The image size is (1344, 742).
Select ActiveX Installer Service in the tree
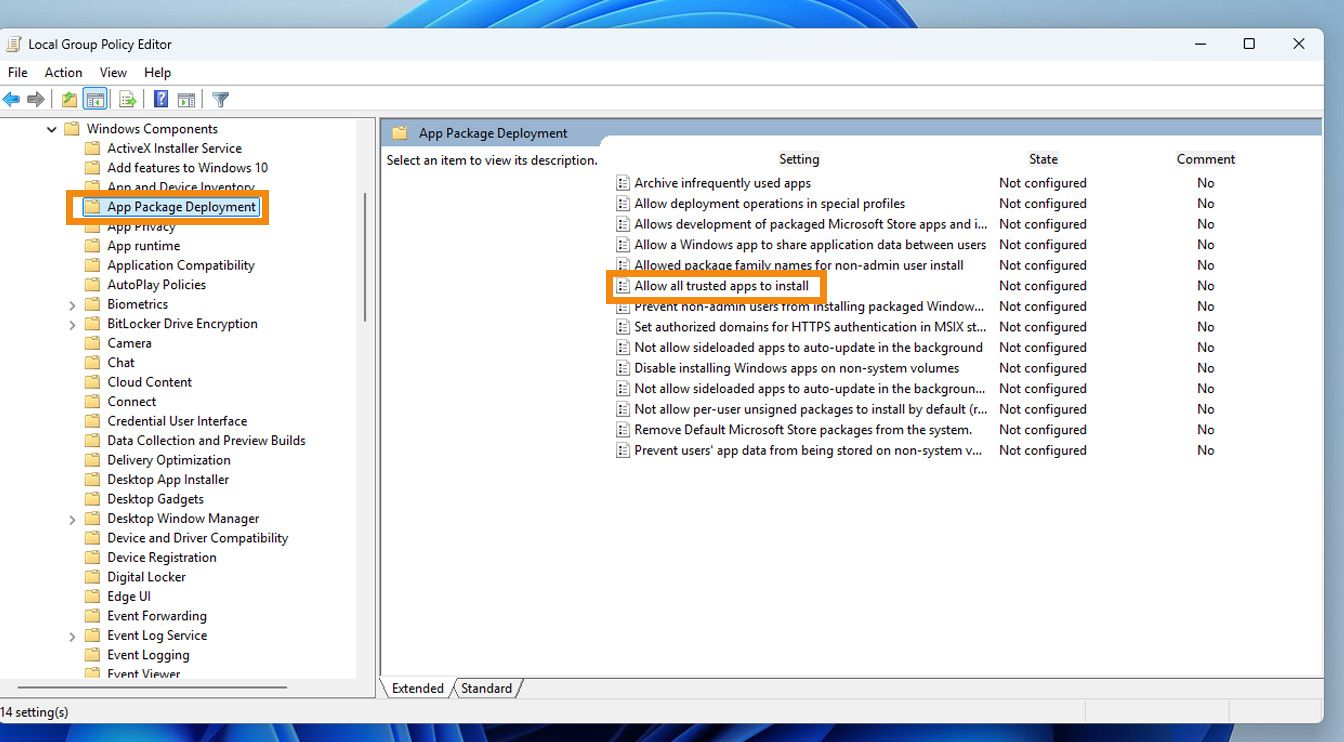(174, 148)
